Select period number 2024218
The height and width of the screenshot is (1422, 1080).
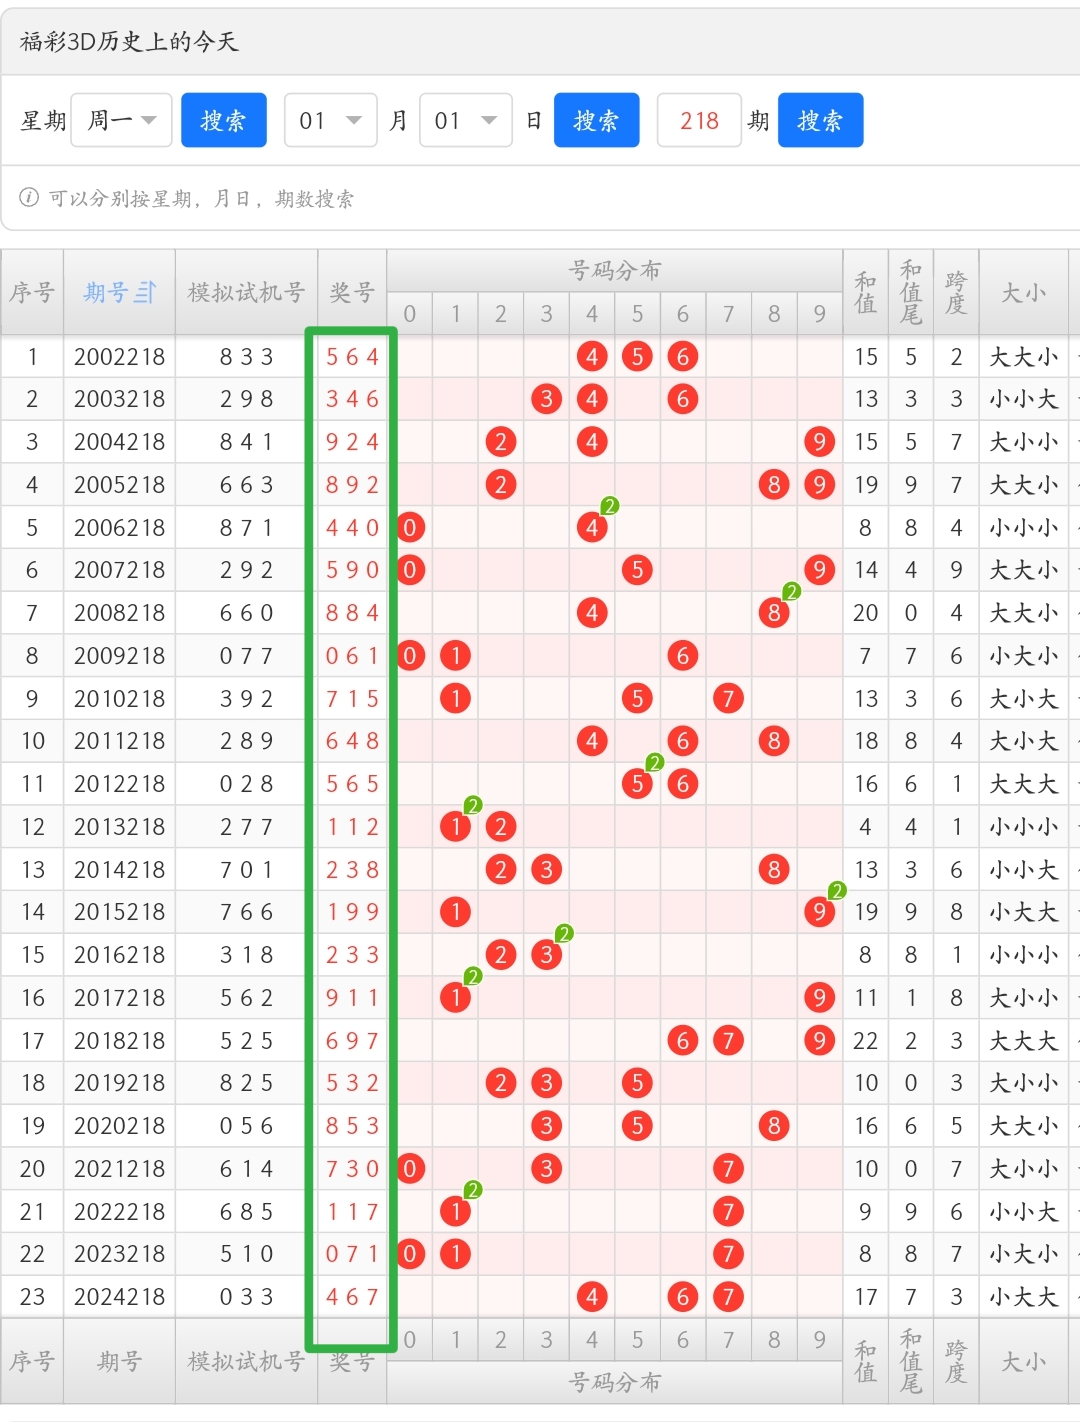(x=119, y=1297)
